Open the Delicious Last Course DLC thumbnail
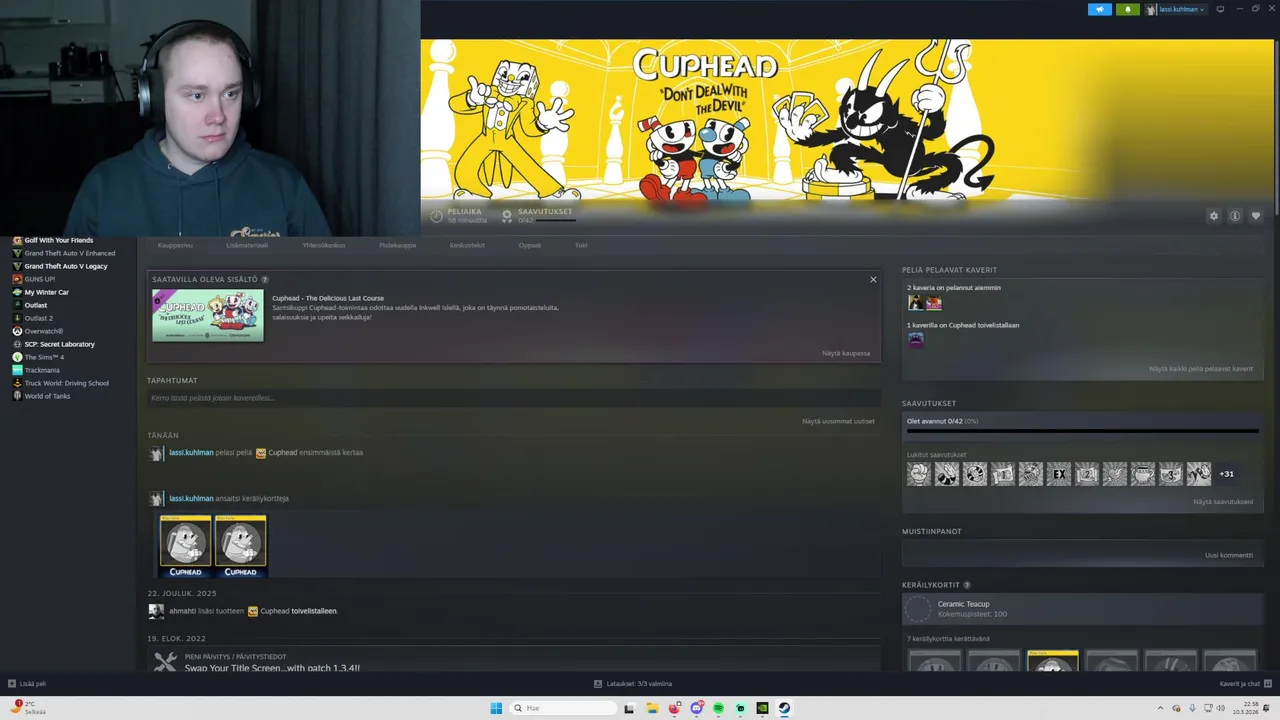Screen dimensions: 1280x720 click(x=208, y=316)
